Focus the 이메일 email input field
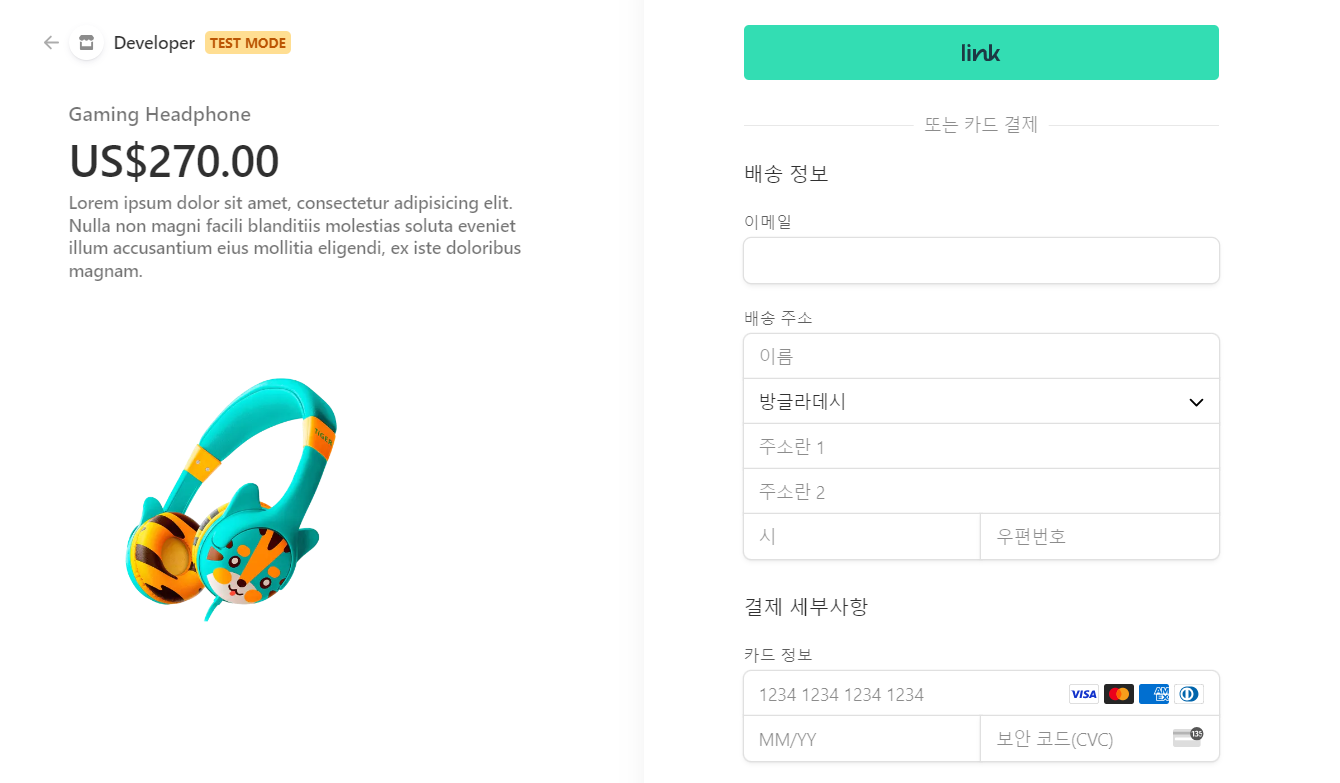The image size is (1340, 783). (980, 261)
